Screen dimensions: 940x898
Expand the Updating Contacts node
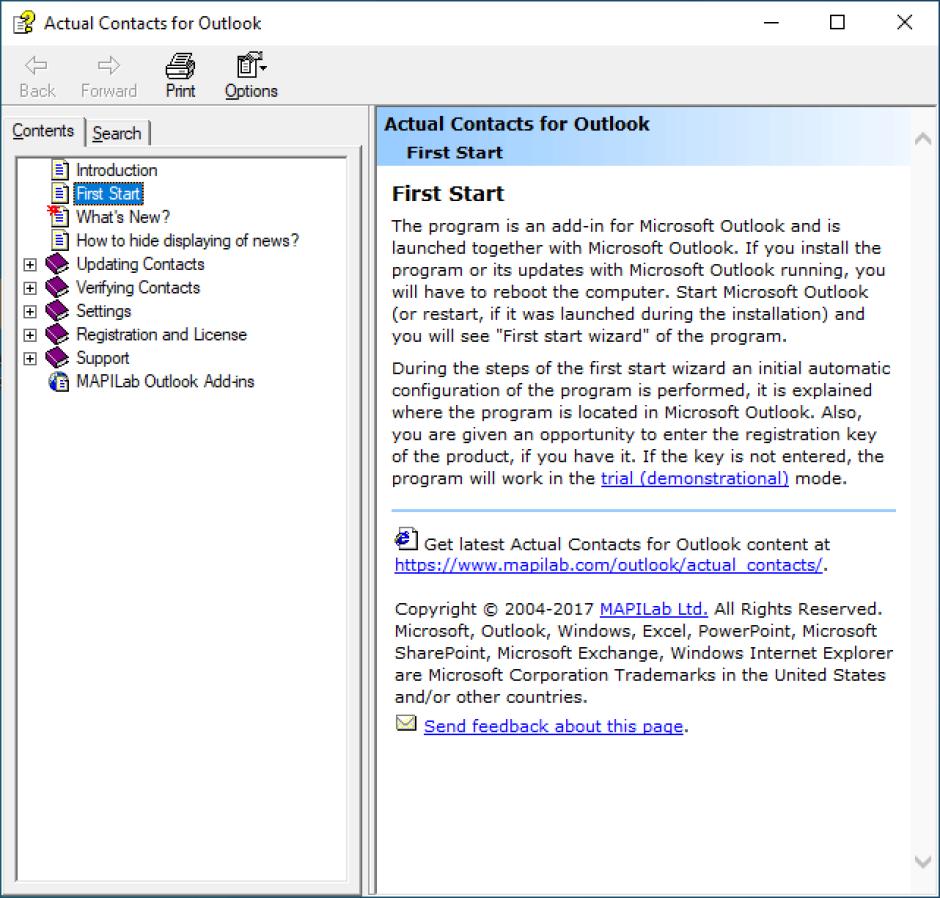click(x=30, y=264)
